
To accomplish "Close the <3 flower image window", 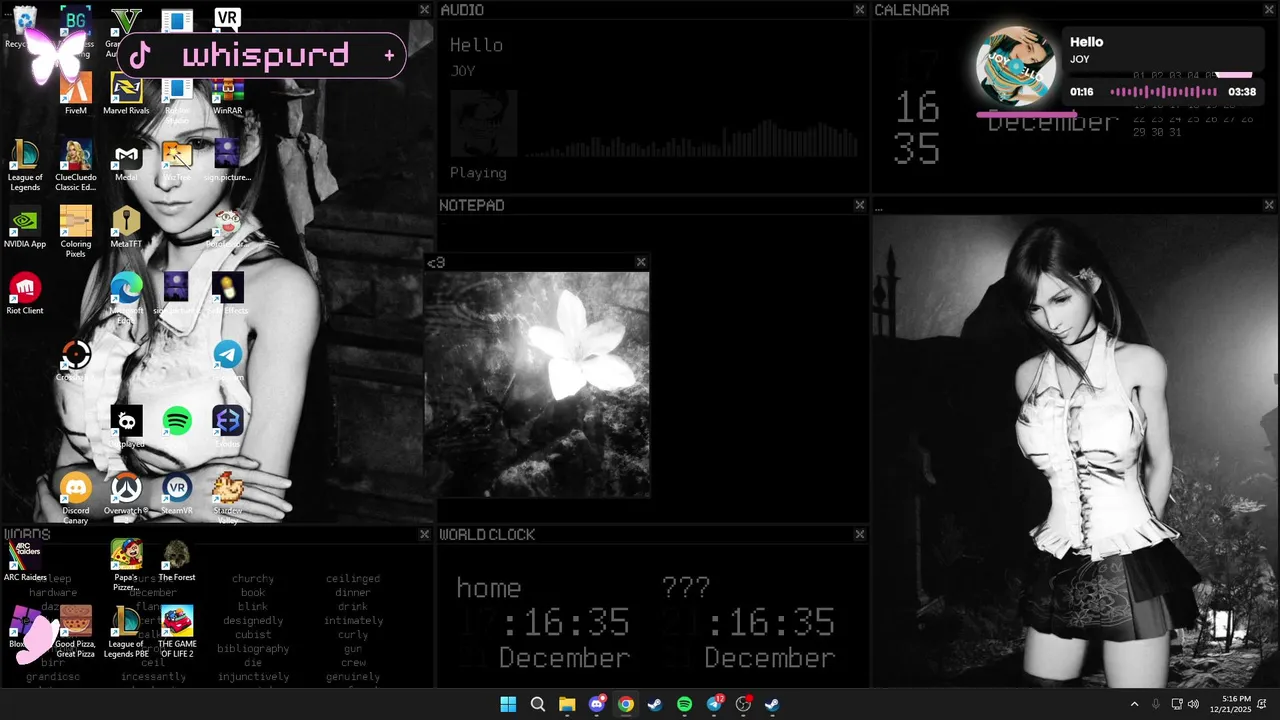I will click(x=641, y=262).
